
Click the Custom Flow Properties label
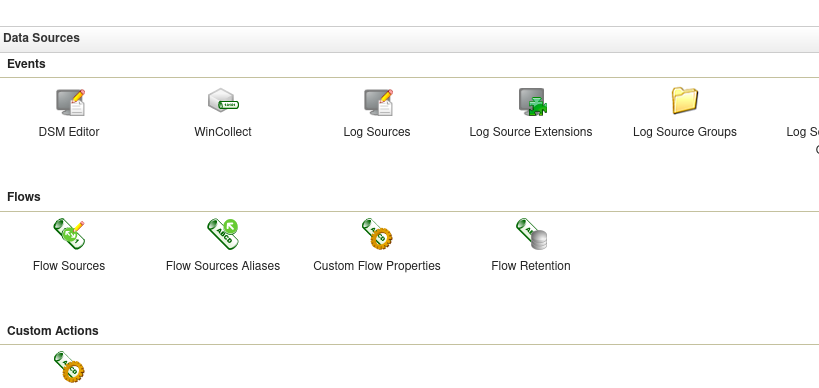click(x=377, y=266)
